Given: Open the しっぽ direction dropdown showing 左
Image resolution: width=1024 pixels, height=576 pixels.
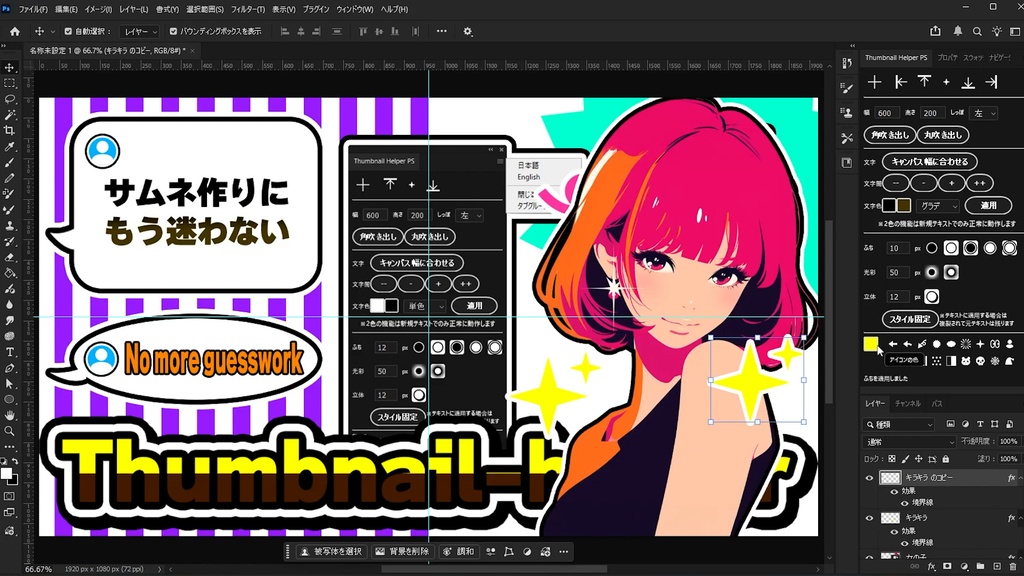Looking at the screenshot, I should click(x=984, y=113).
